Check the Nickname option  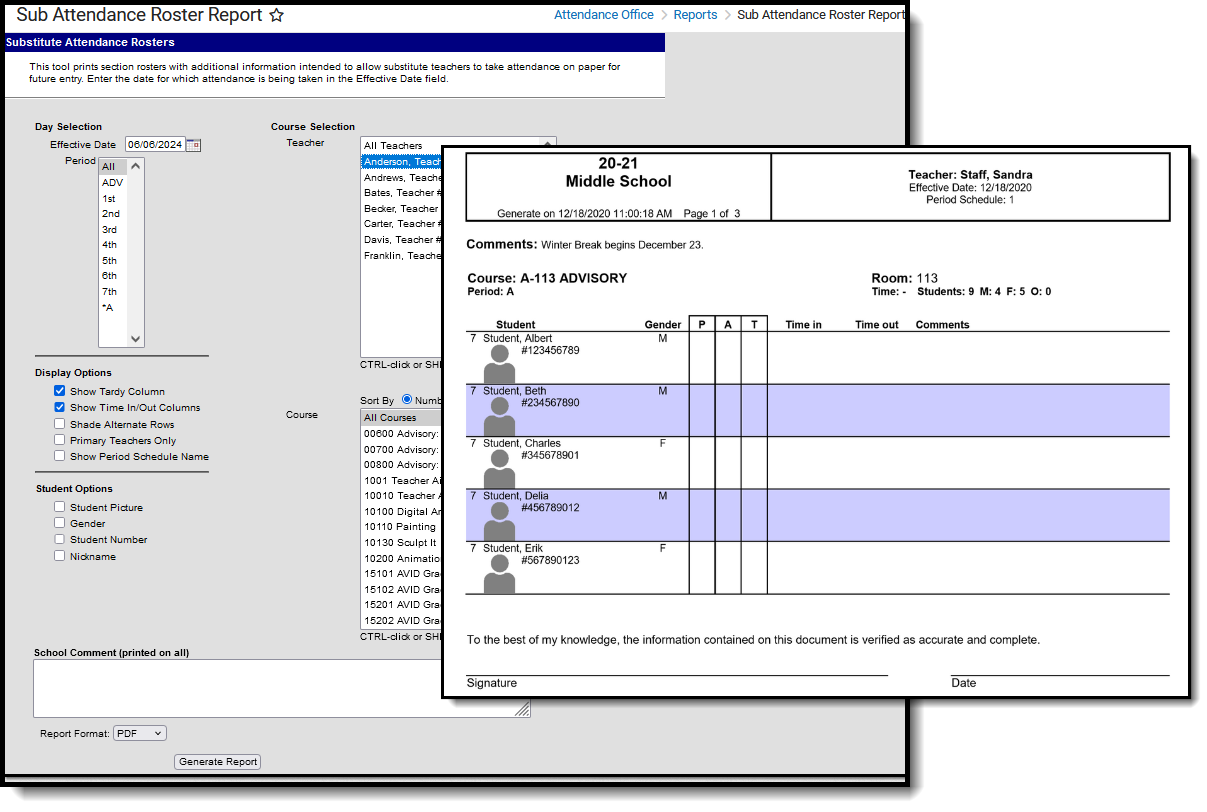[x=60, y=556]
